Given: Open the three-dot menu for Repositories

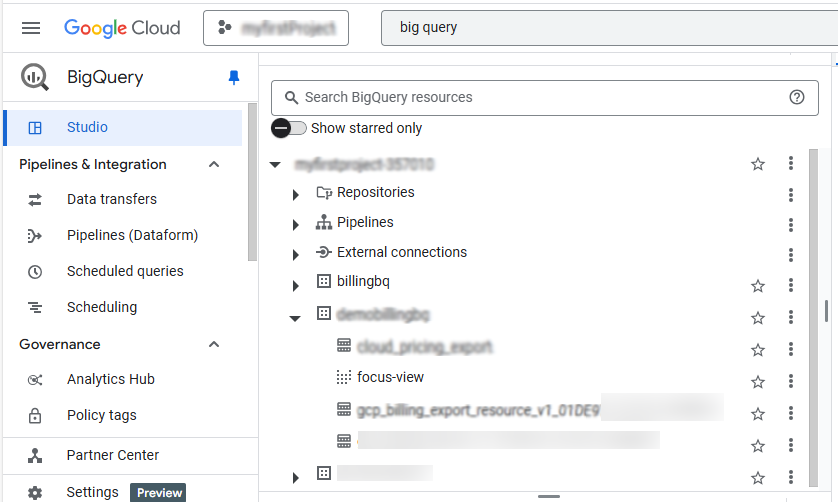Looking at the screenshot, I should pyautogui.click(x=790, y=194).
